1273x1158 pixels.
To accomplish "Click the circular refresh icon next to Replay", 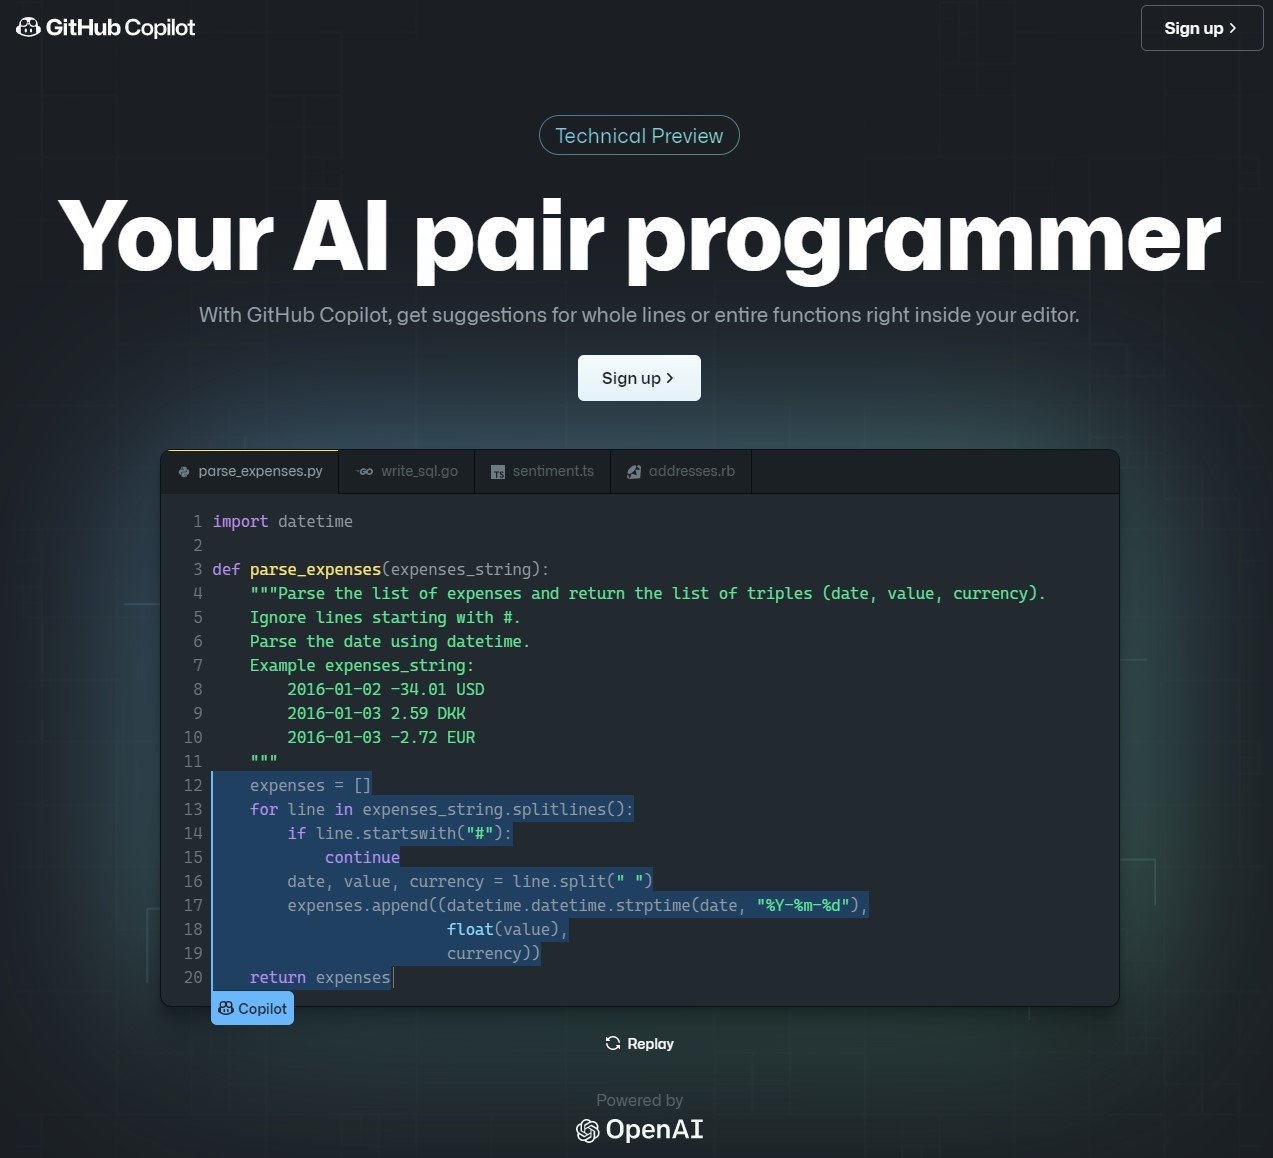I will click(x=612, y=1043).
